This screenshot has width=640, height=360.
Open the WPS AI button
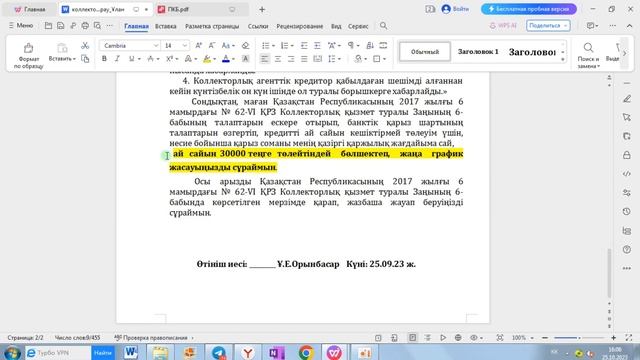(503, 25)
